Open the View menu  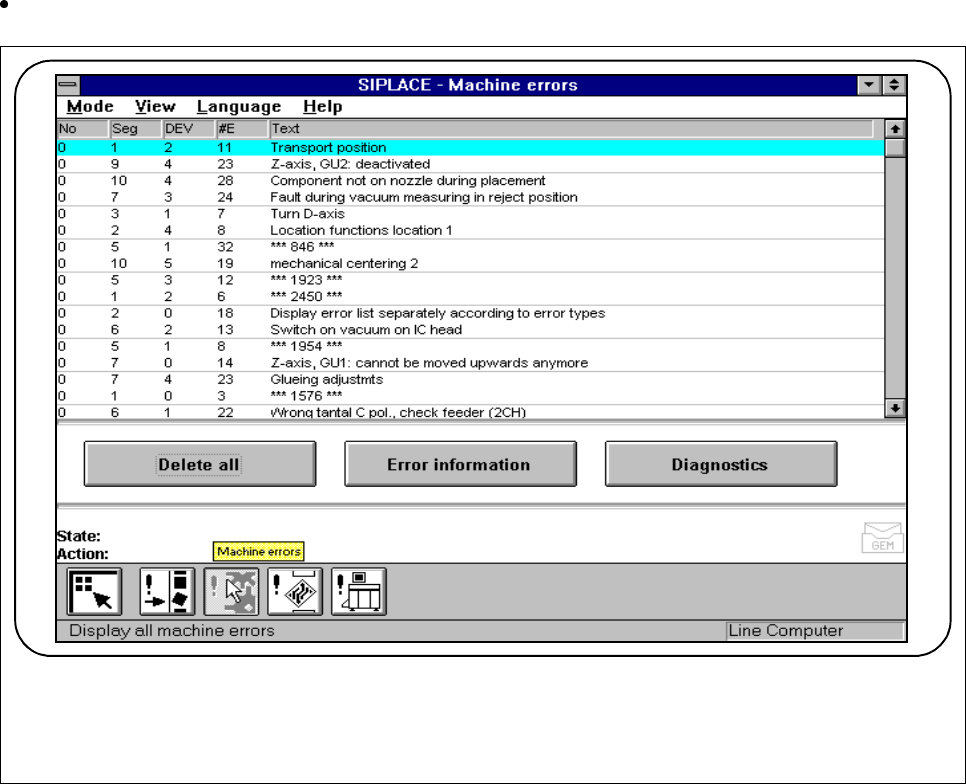point(155,107)
